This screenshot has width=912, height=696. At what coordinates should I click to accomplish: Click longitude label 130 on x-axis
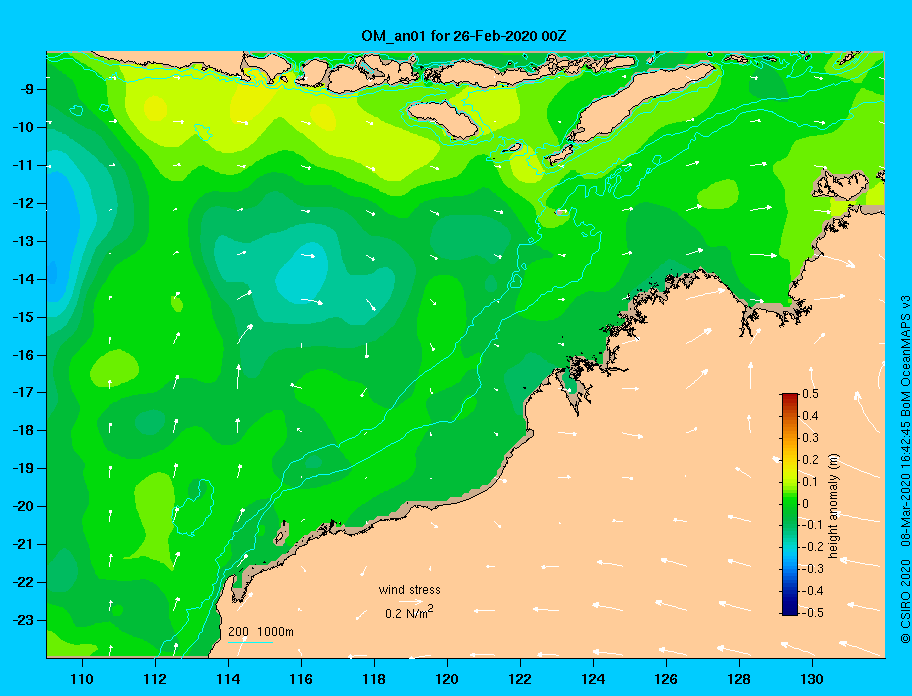click(x=812, y=679)
